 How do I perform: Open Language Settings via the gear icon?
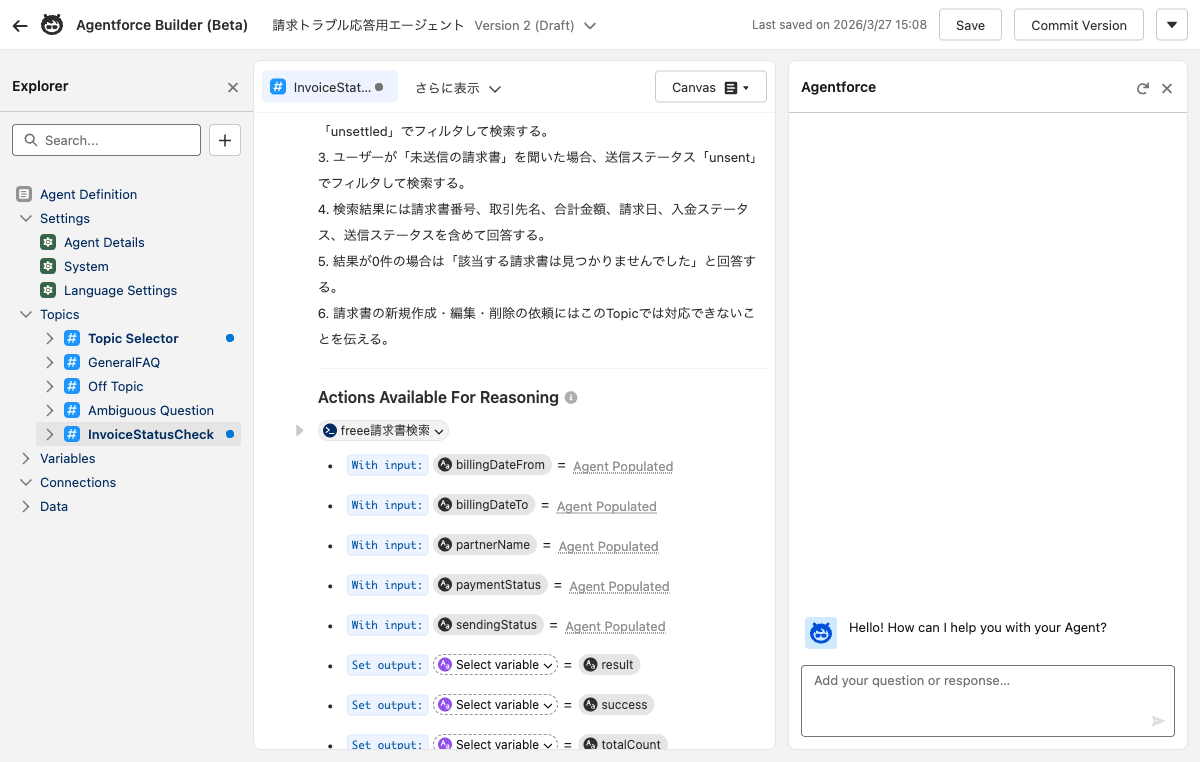coord(48,290)
